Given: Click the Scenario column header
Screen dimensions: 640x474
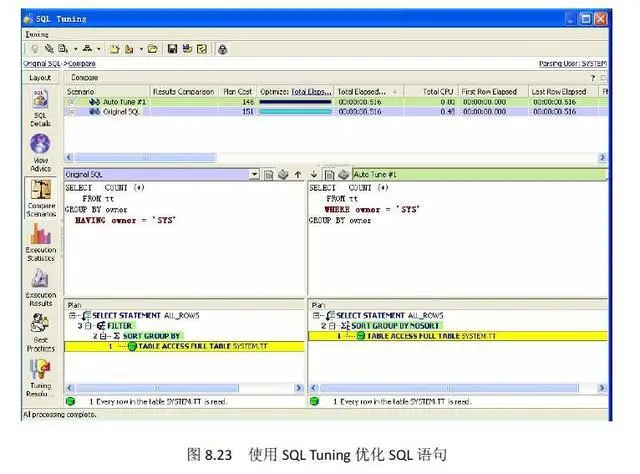Looking at the screenshot, I should (107, 92).
